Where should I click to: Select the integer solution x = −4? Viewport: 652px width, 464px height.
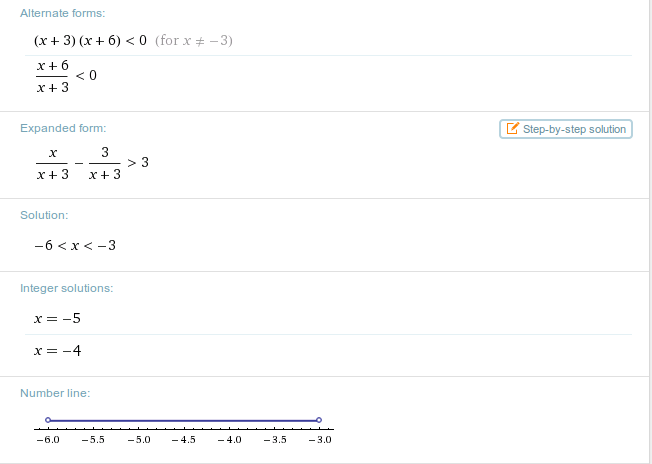pyautogui.click(x=56, y=350)
